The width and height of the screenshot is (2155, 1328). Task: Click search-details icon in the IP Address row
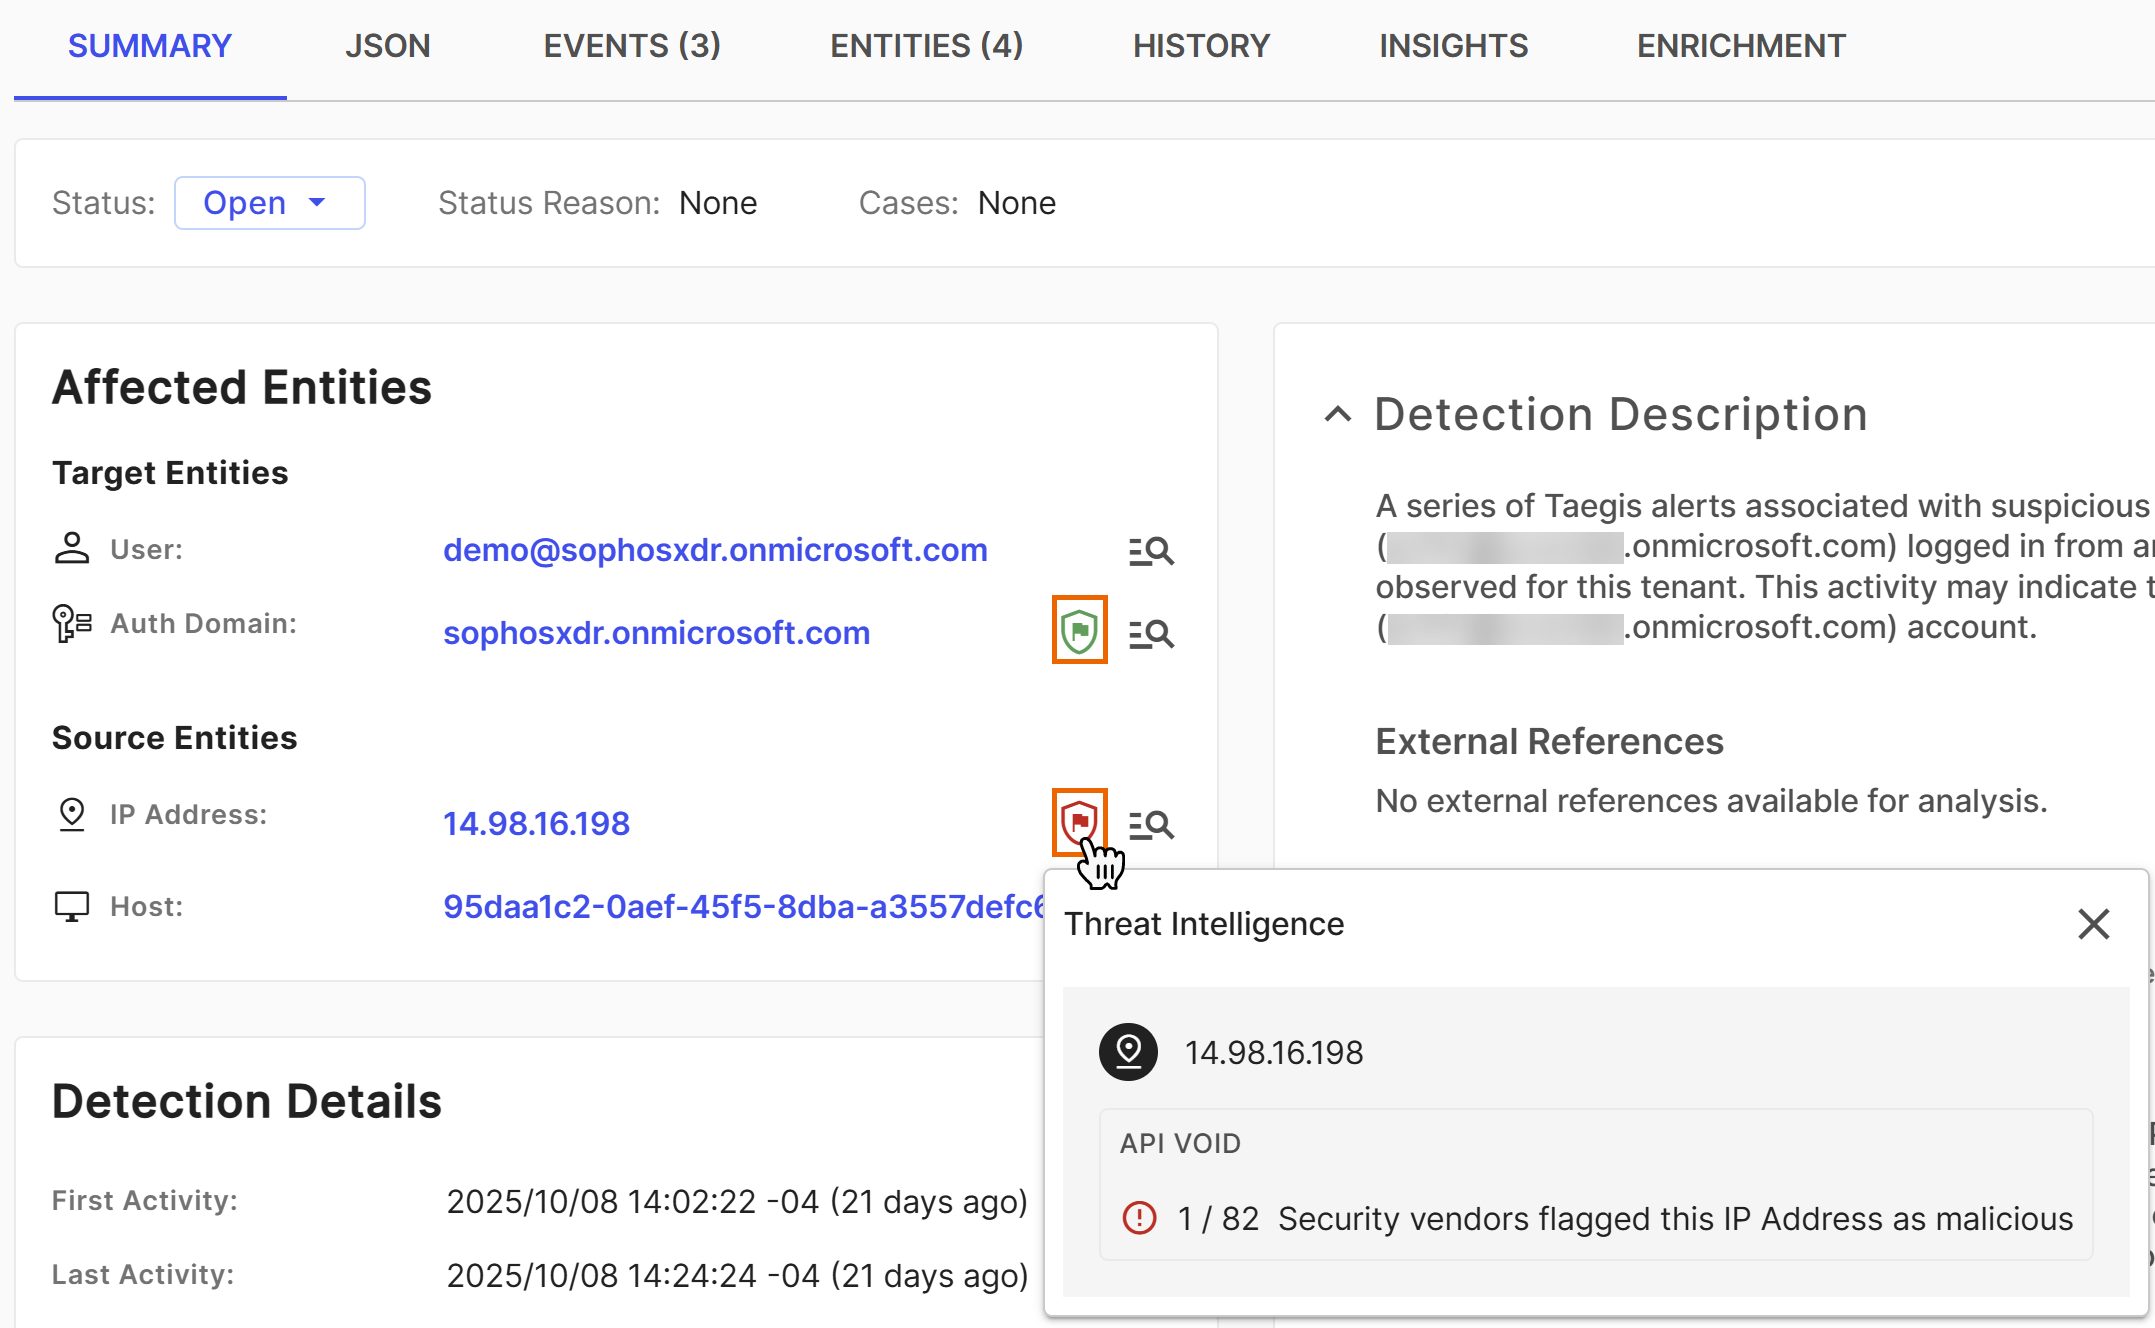(x=1151, y=825)
